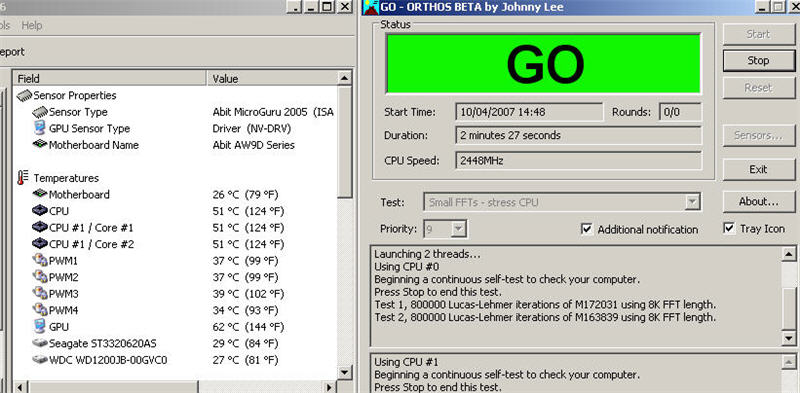Select the PWM3 39 °C reading
The width and height of the screenshot is (800, 393).
[x=248, y=293]
